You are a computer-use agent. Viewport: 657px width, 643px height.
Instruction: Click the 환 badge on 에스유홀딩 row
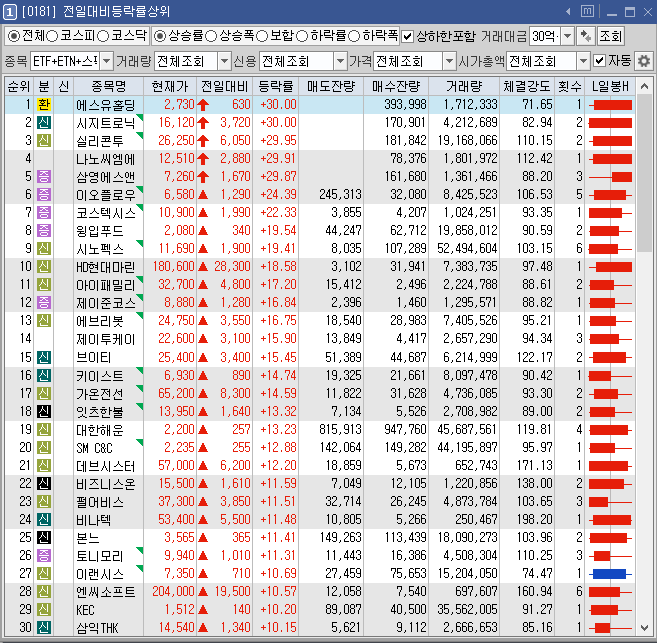(44, 104)
